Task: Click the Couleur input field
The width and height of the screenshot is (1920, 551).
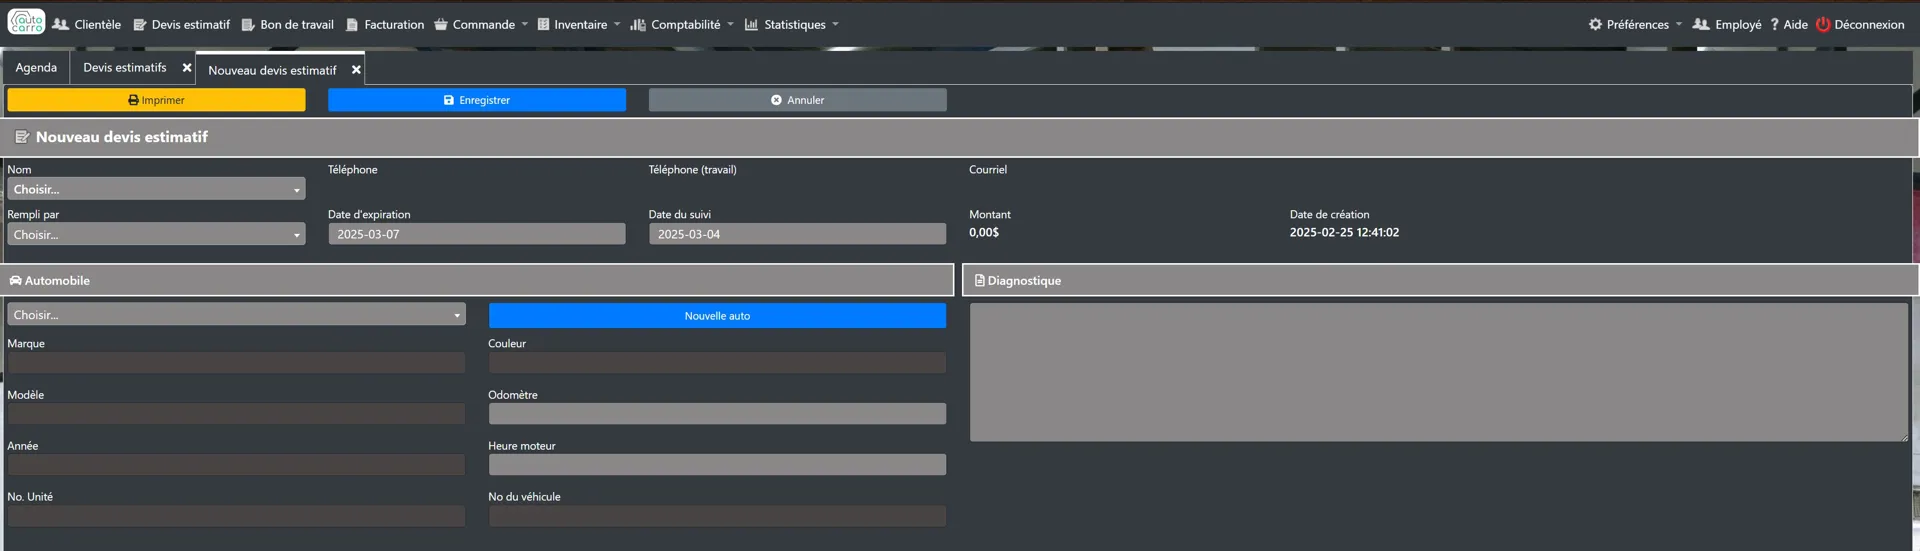Action: pyautogui.click(x=717, y=362)
